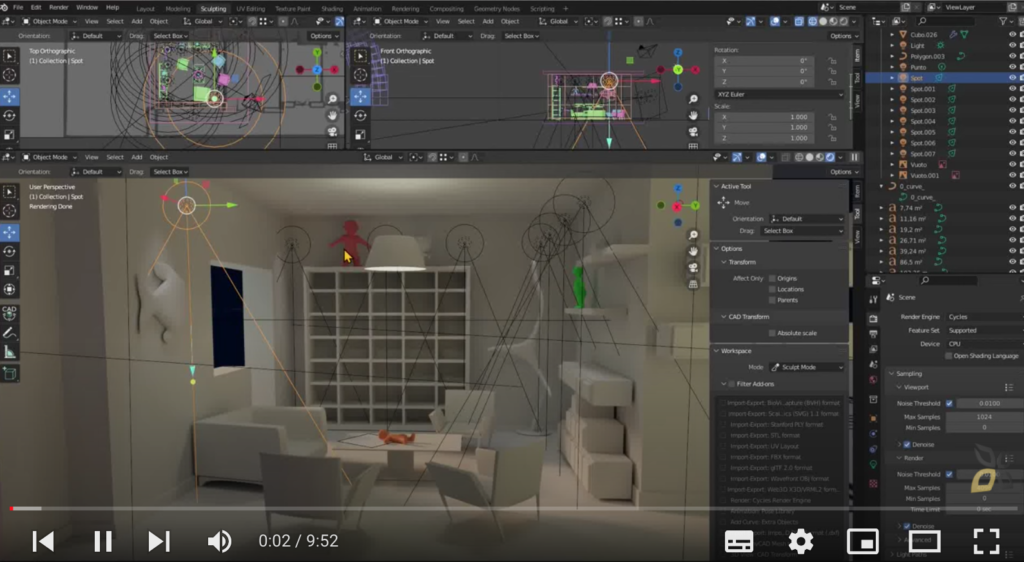The height and width of the screenshot is (562, 1024).
Task: Toggle subtitles/captions on the video player
Action: (x=739, y=541)
